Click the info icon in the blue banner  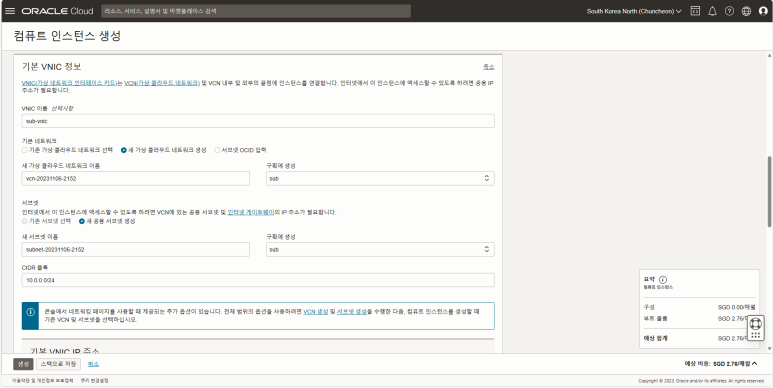pos(31,312)
